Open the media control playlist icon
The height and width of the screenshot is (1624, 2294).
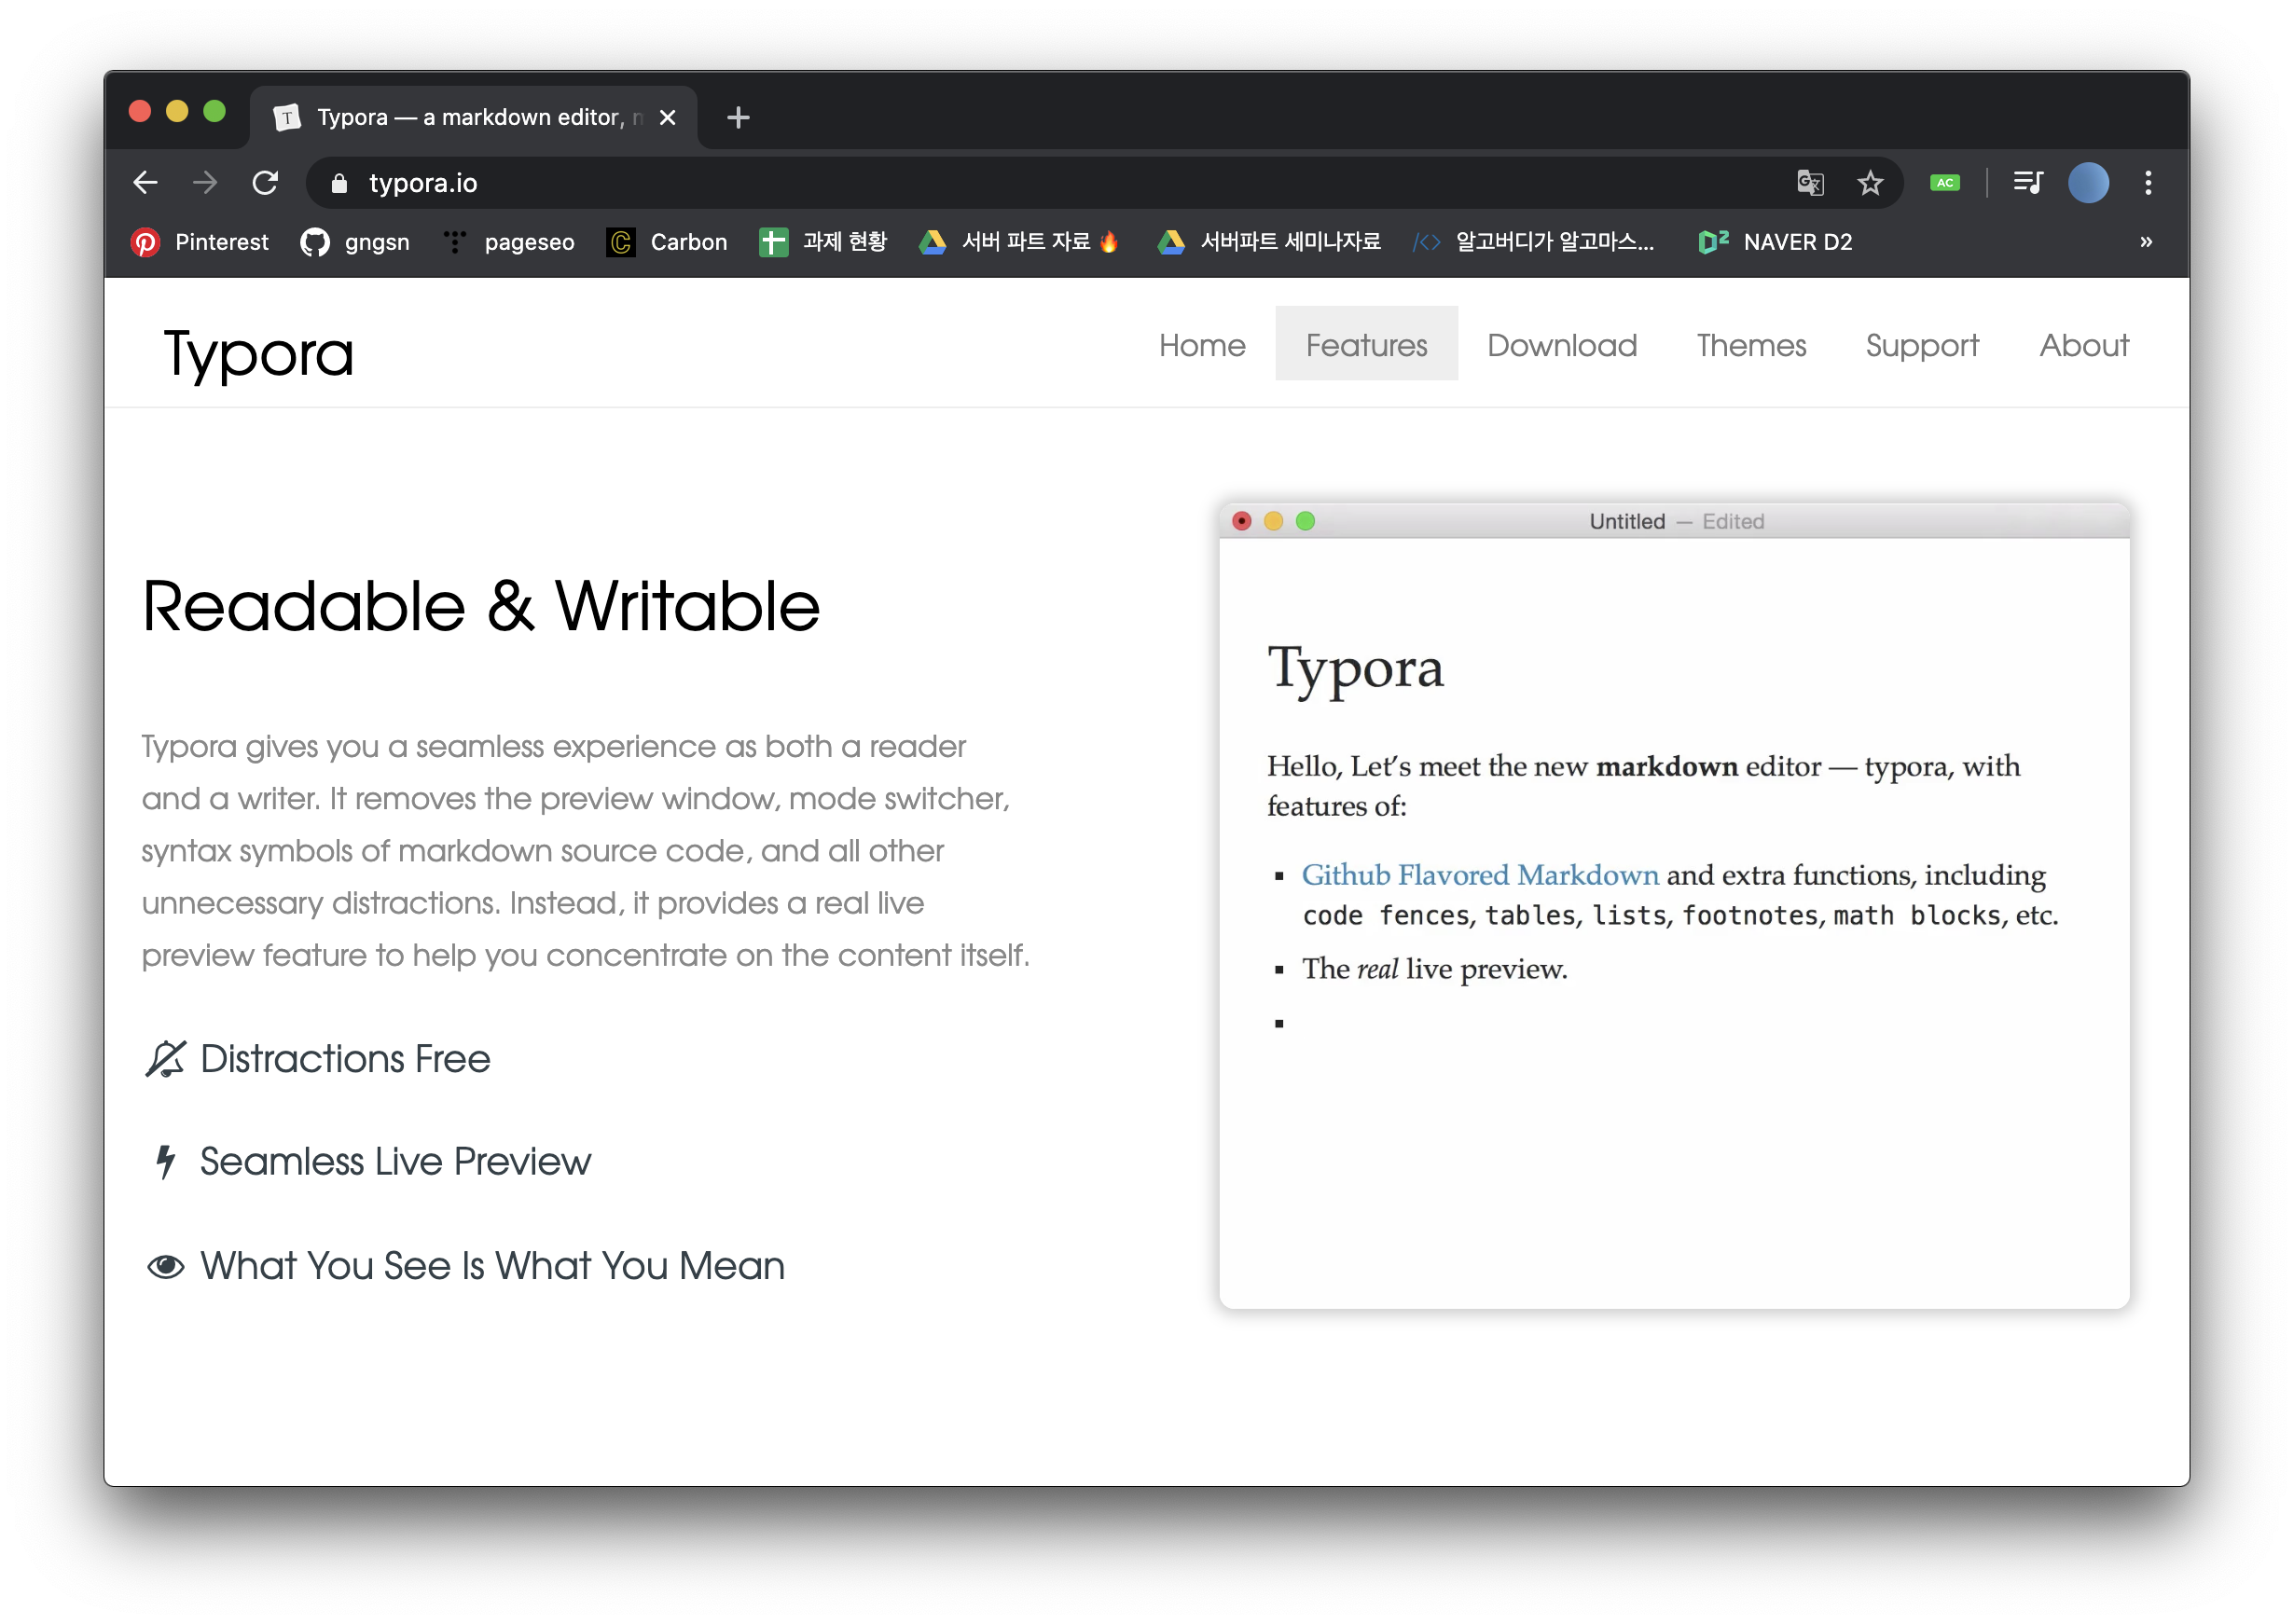[x=2028, y=183]
